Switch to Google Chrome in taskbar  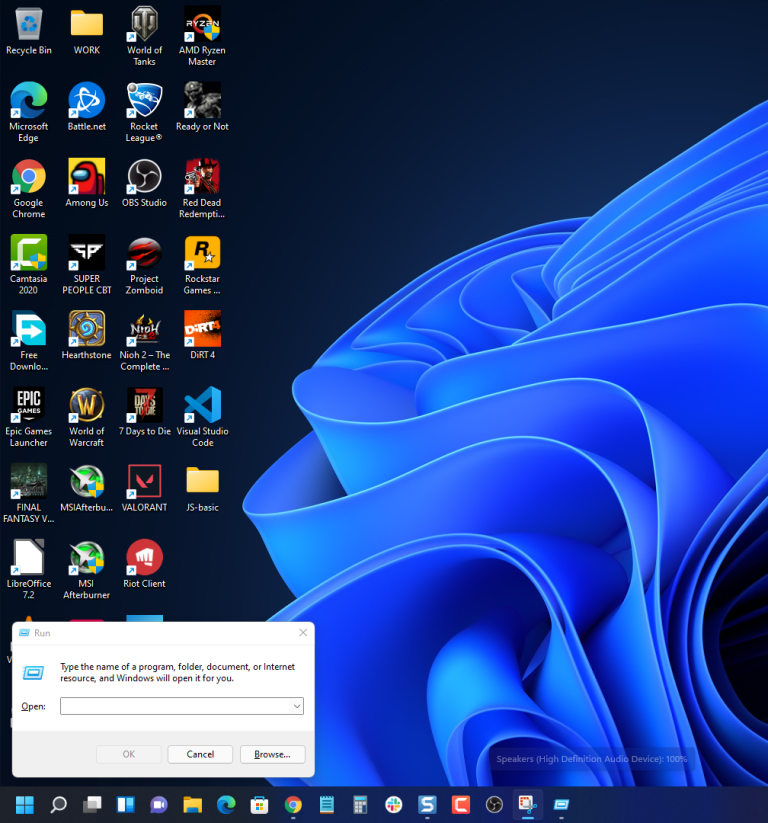point(293,805)
